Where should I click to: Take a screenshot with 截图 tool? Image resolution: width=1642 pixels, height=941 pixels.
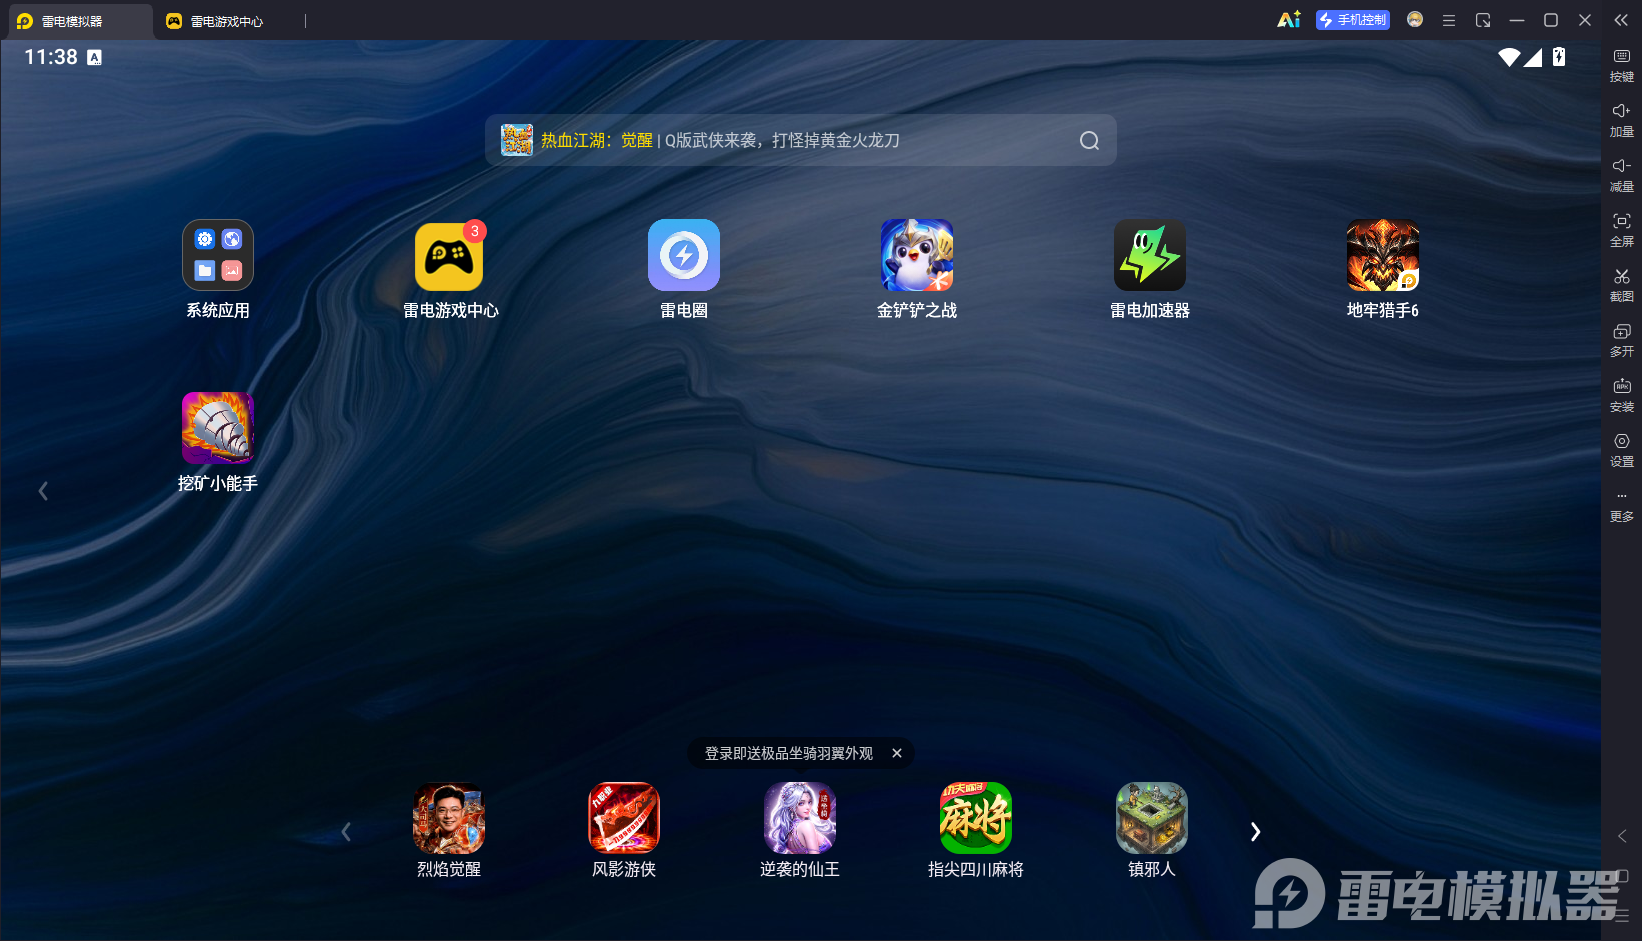1622,286
